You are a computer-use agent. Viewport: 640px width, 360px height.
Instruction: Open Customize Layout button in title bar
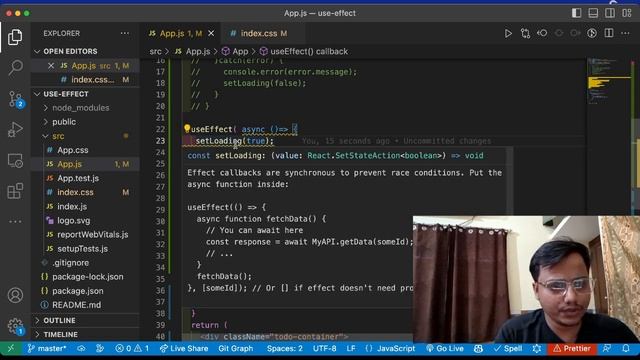tap(627, 13)
